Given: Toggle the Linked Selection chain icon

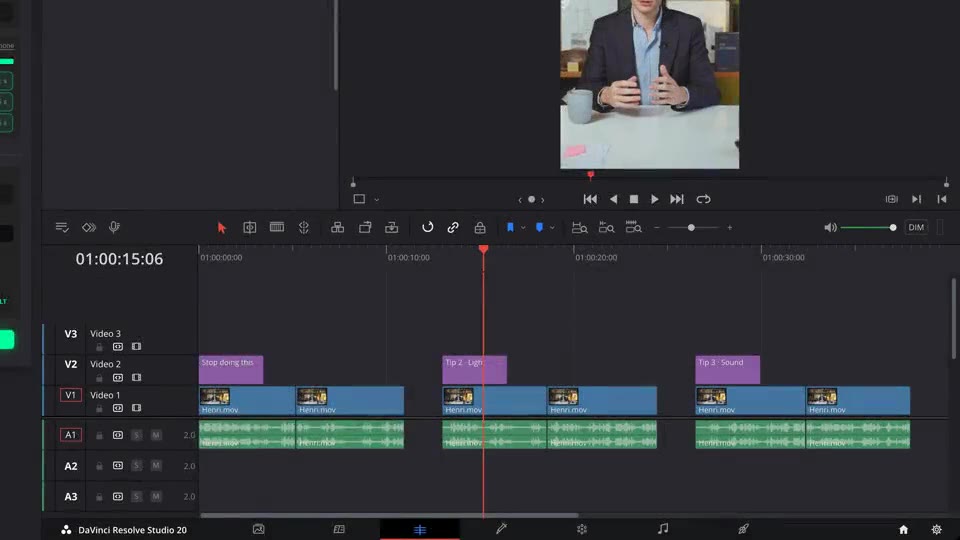Looking at the screenshot, I should click(453, 228).
